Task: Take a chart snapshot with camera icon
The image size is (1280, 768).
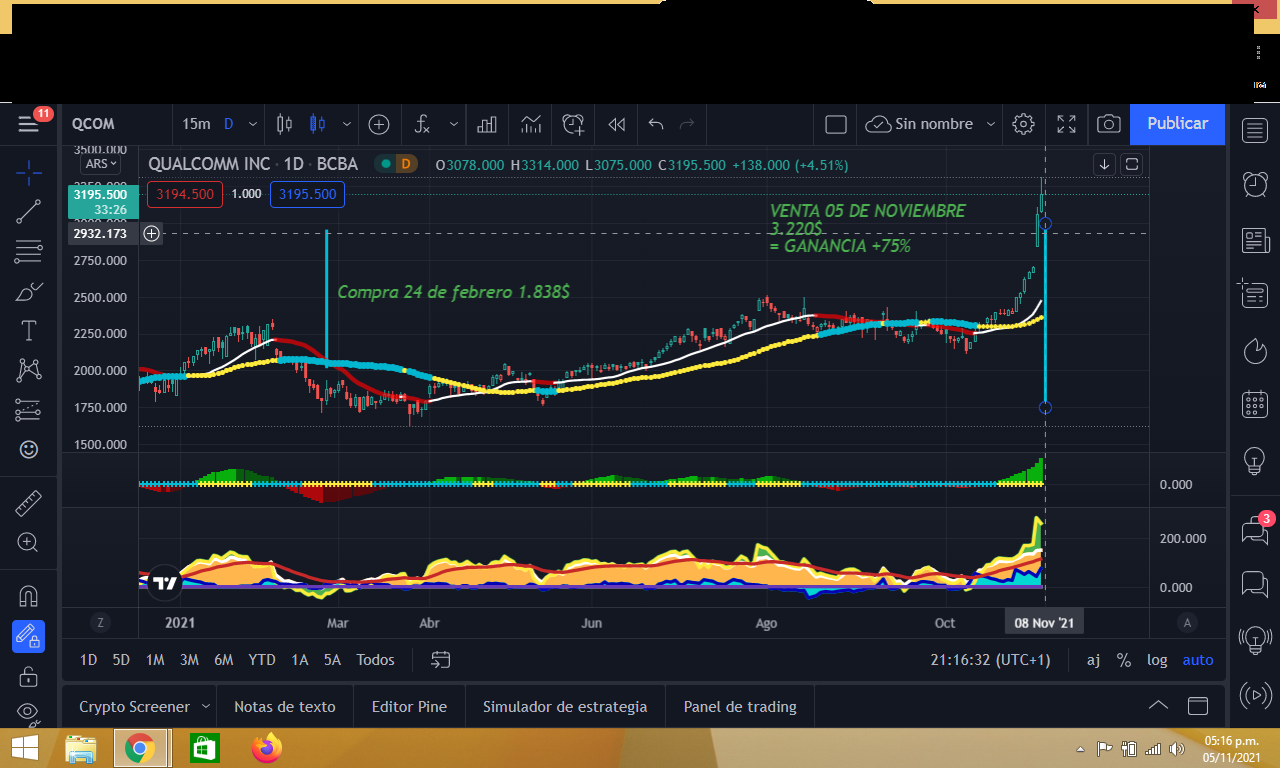Action: [x=1108, y=124]
